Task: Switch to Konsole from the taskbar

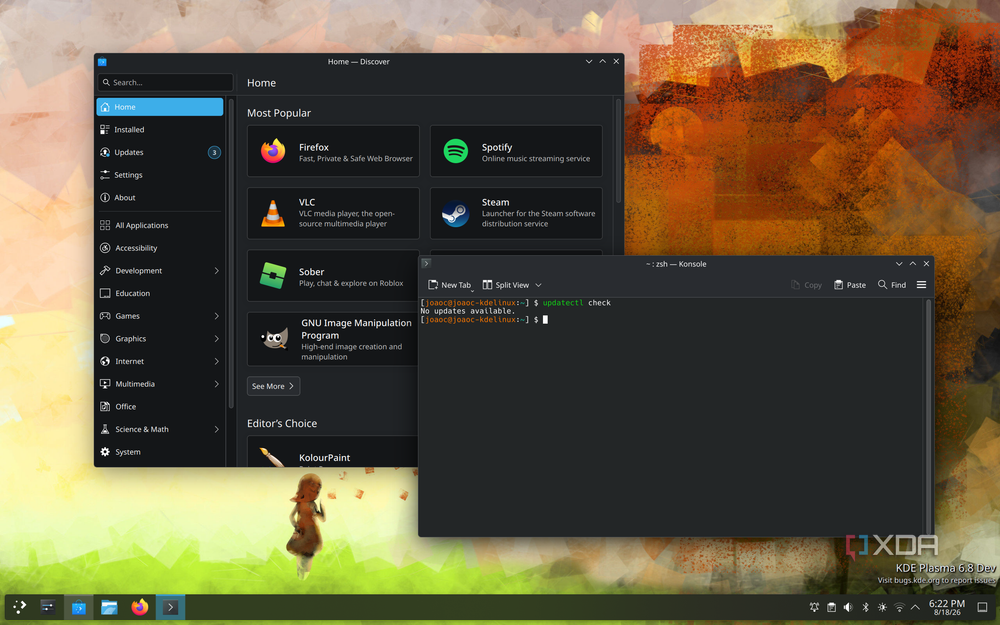Action: (x=170, y=607)
